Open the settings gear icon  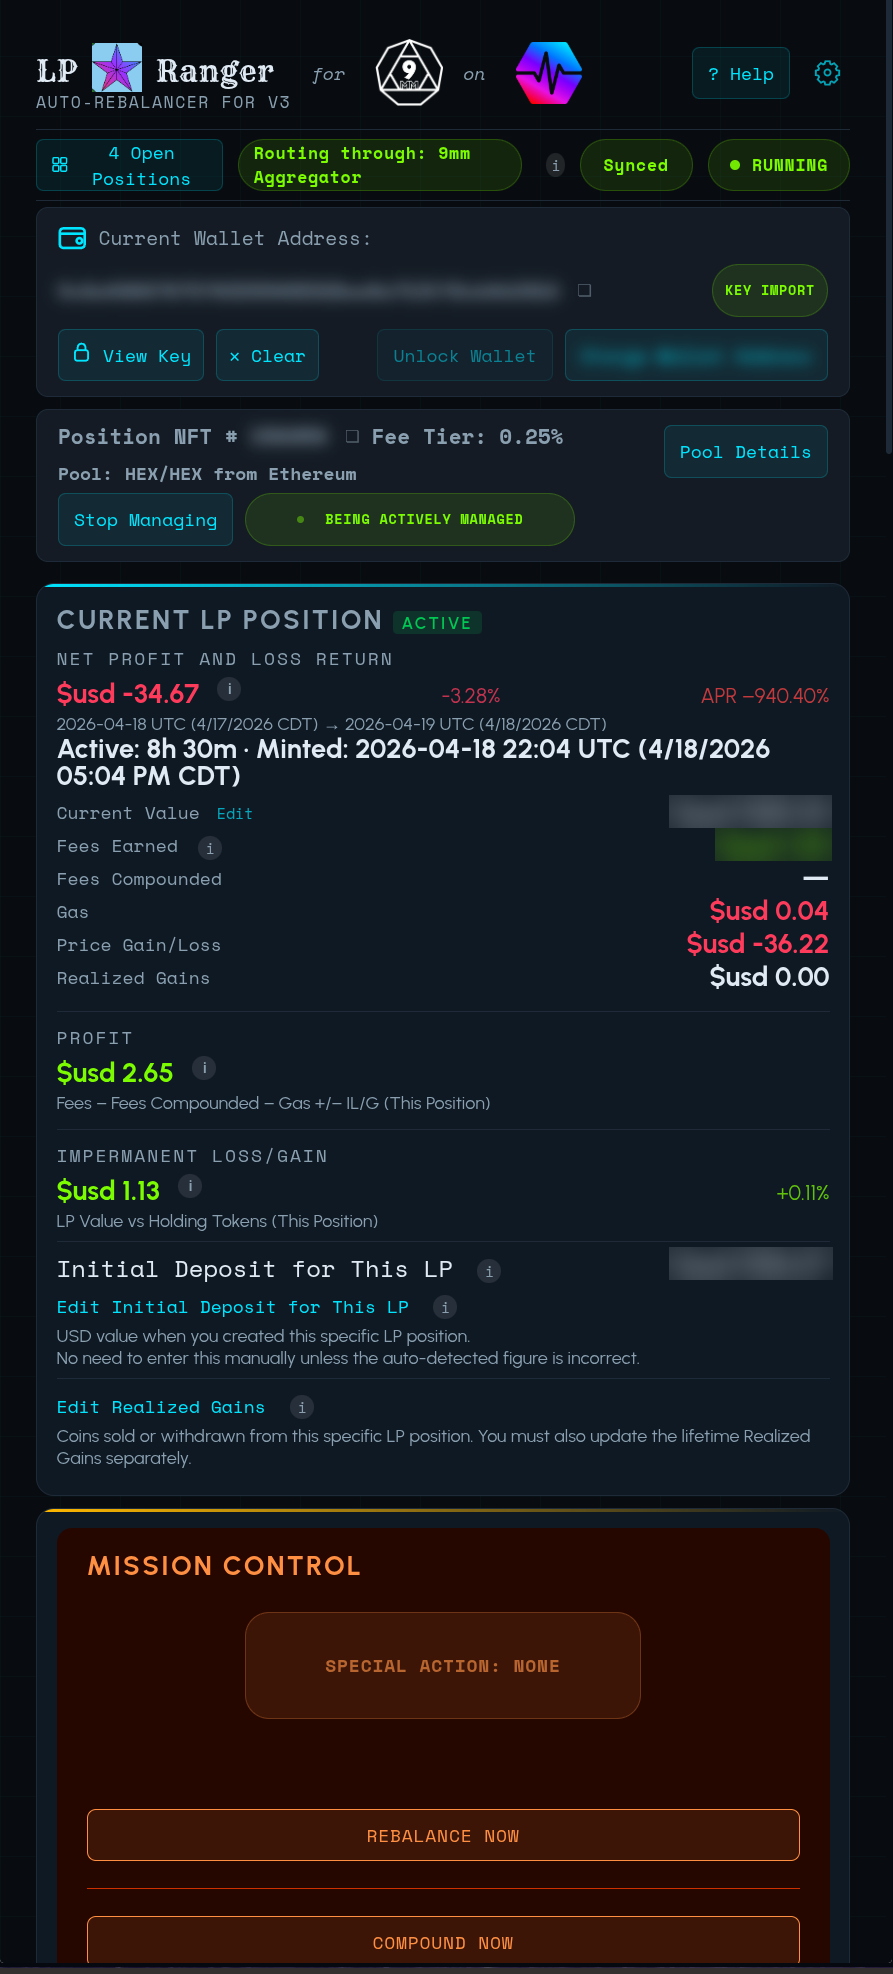[827, 73]
